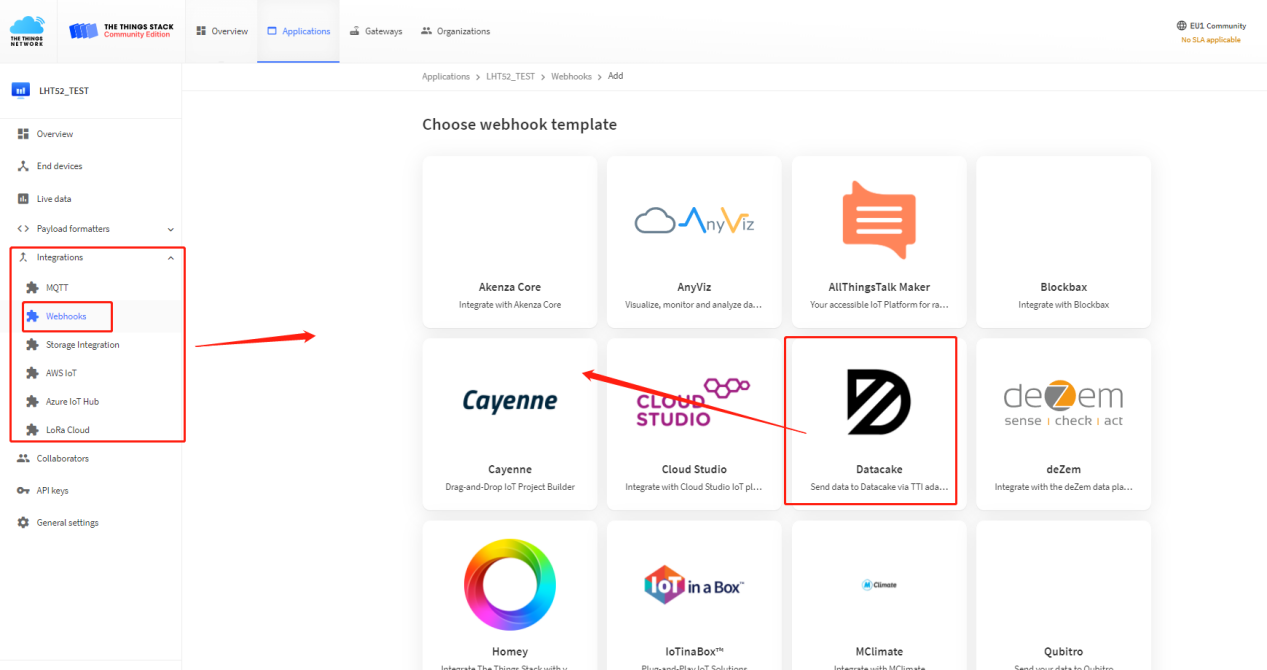Click the LHTS2_TEST application name in sidebar
The image size is (1267, 670).
[x=64, y=91]
